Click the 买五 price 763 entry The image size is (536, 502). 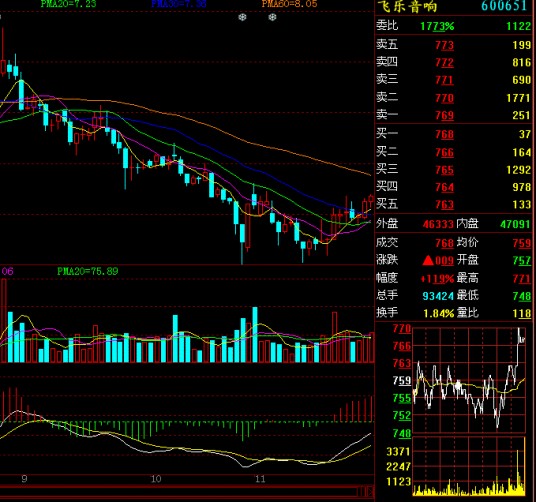(444, 204)
